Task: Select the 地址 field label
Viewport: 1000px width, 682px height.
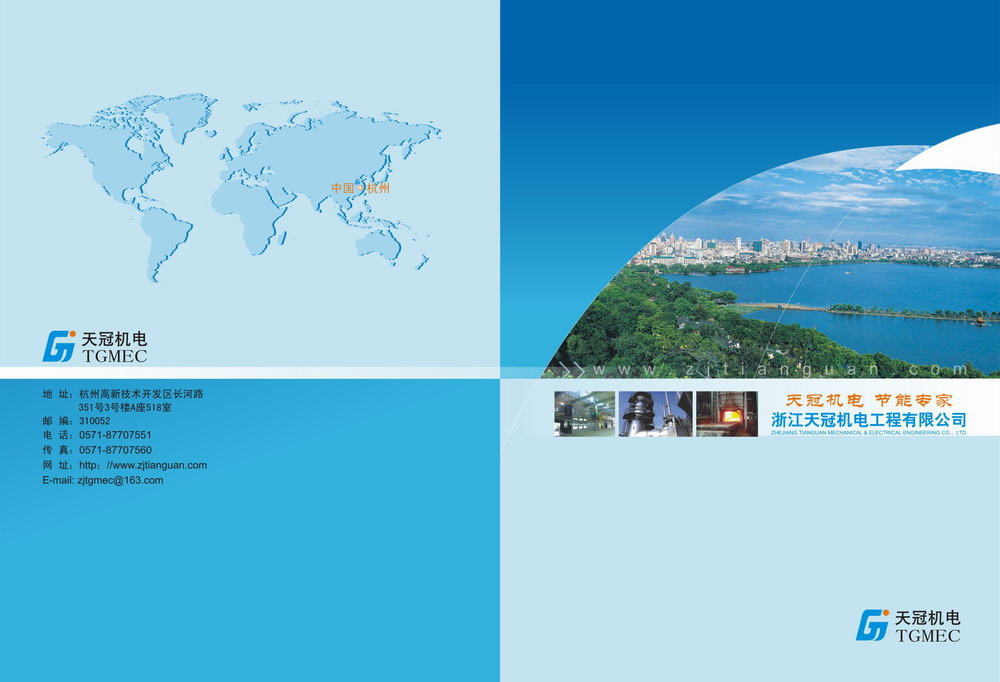Action: pyautogui.click(x=57, y=394)
